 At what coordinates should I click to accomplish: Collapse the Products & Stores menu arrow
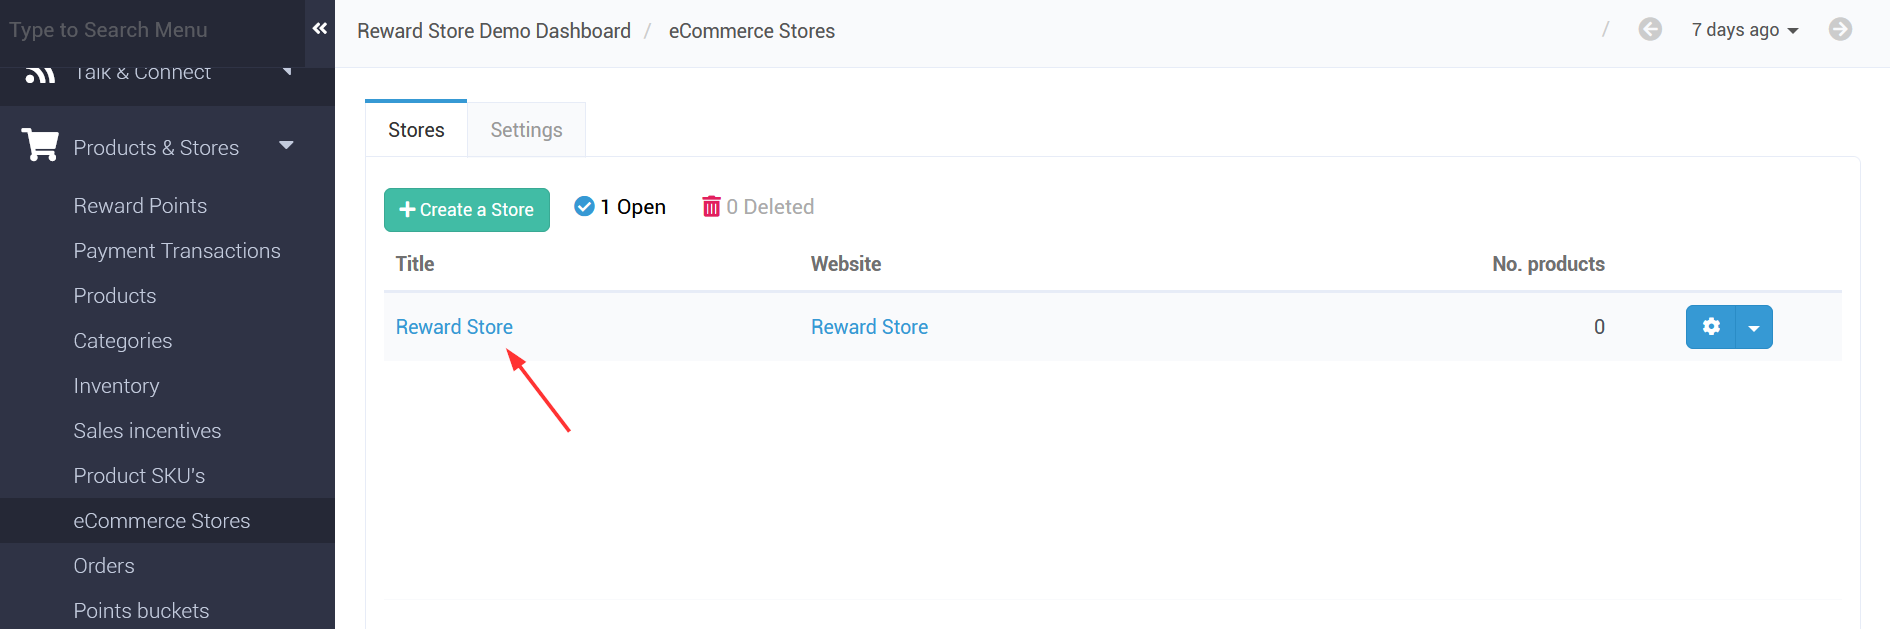[286, 146]
